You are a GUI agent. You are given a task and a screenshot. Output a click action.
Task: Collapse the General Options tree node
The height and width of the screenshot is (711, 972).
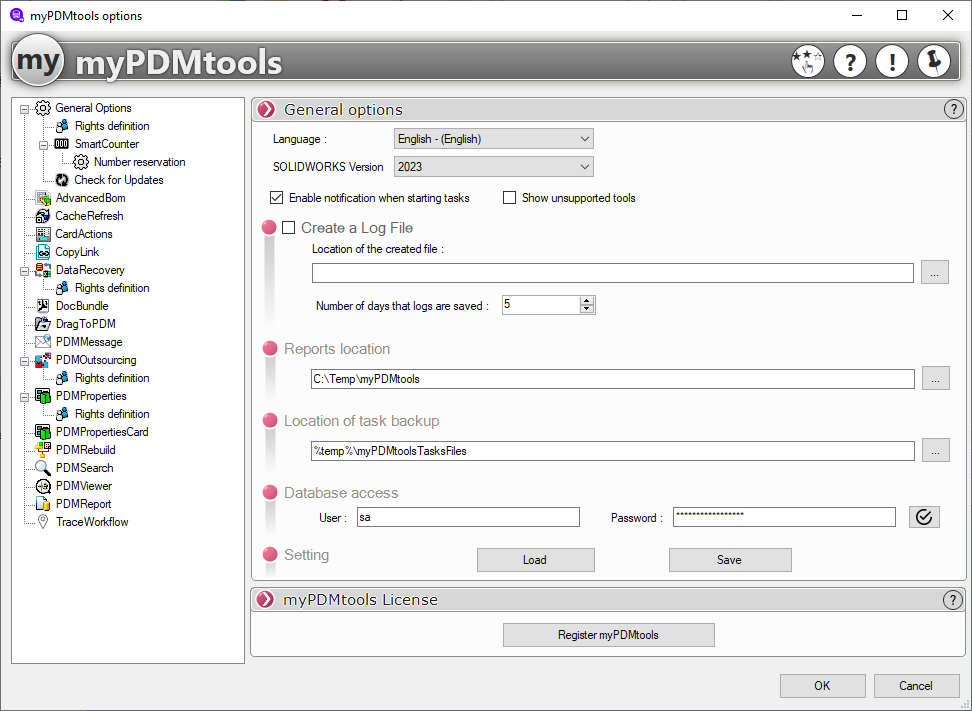25,108
